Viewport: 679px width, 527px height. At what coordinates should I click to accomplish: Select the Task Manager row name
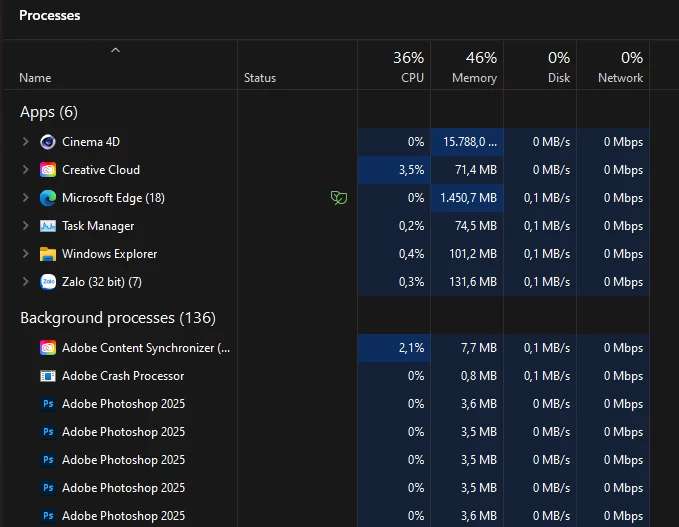point(98,226)
